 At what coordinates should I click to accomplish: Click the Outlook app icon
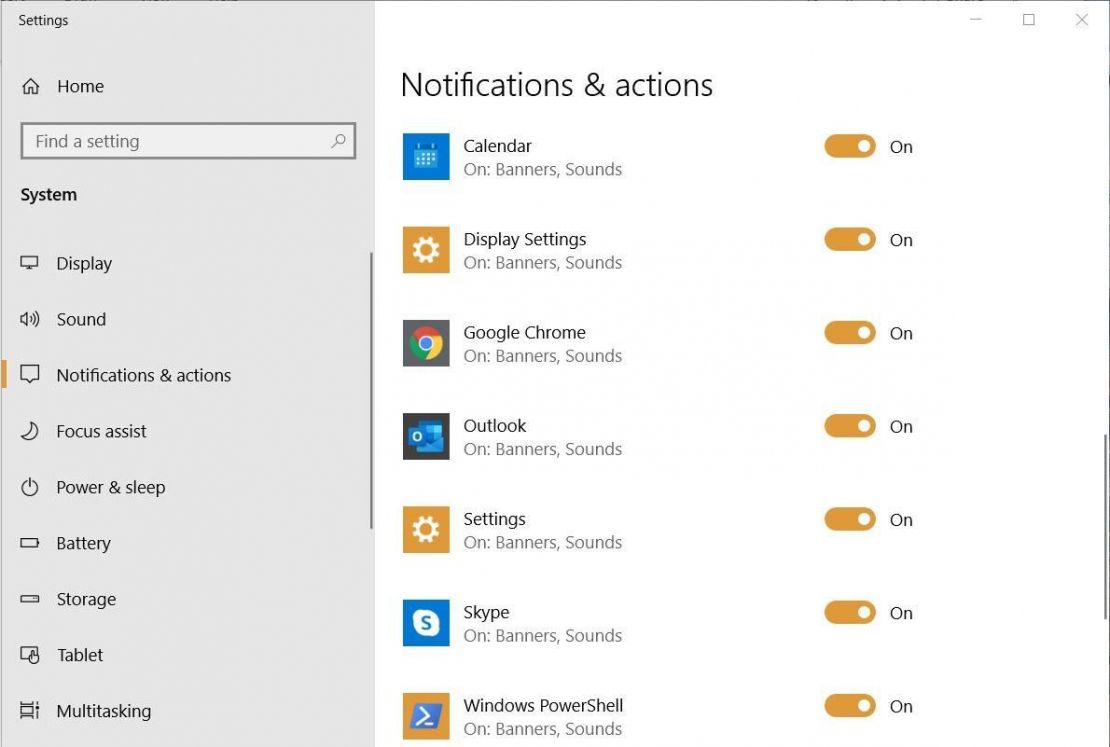pos(426,437)
